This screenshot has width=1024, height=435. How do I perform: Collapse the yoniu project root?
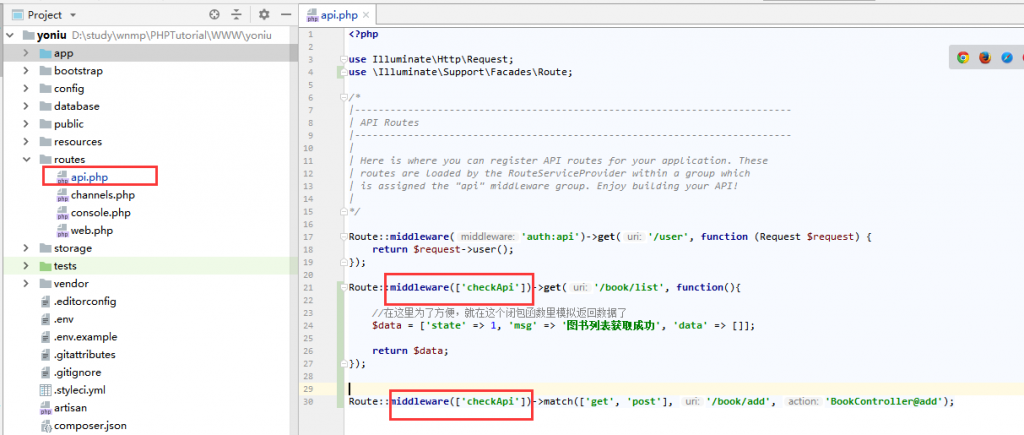click(x=10, y=35)
